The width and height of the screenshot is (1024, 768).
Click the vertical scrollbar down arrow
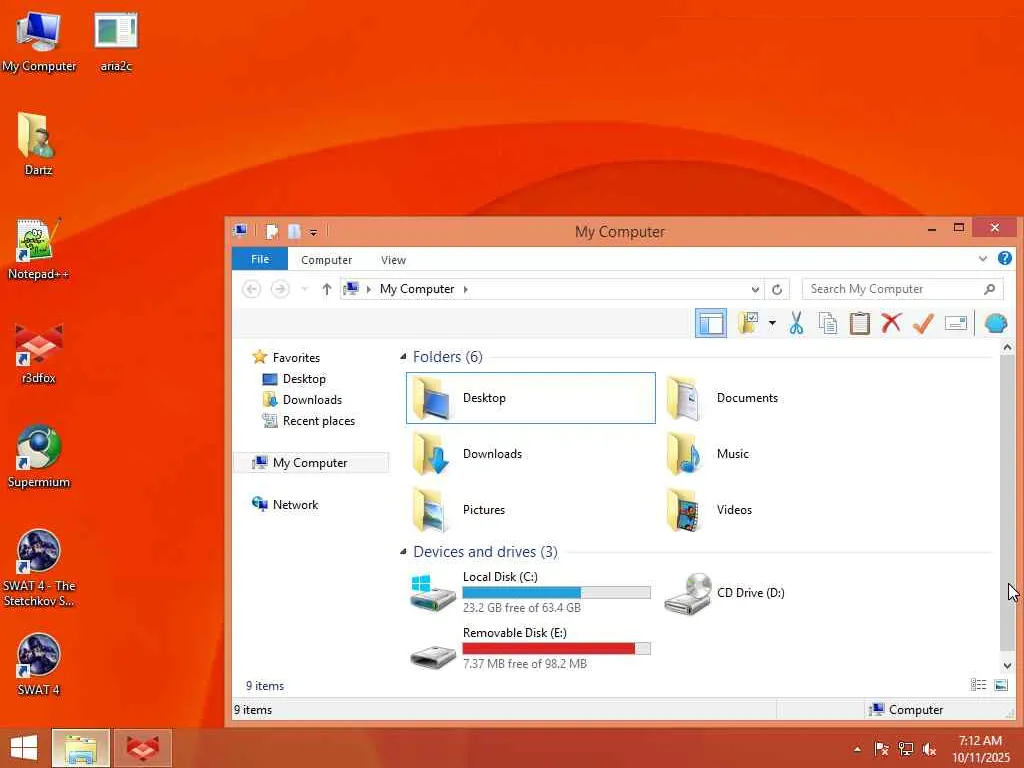click(1007, 666)
